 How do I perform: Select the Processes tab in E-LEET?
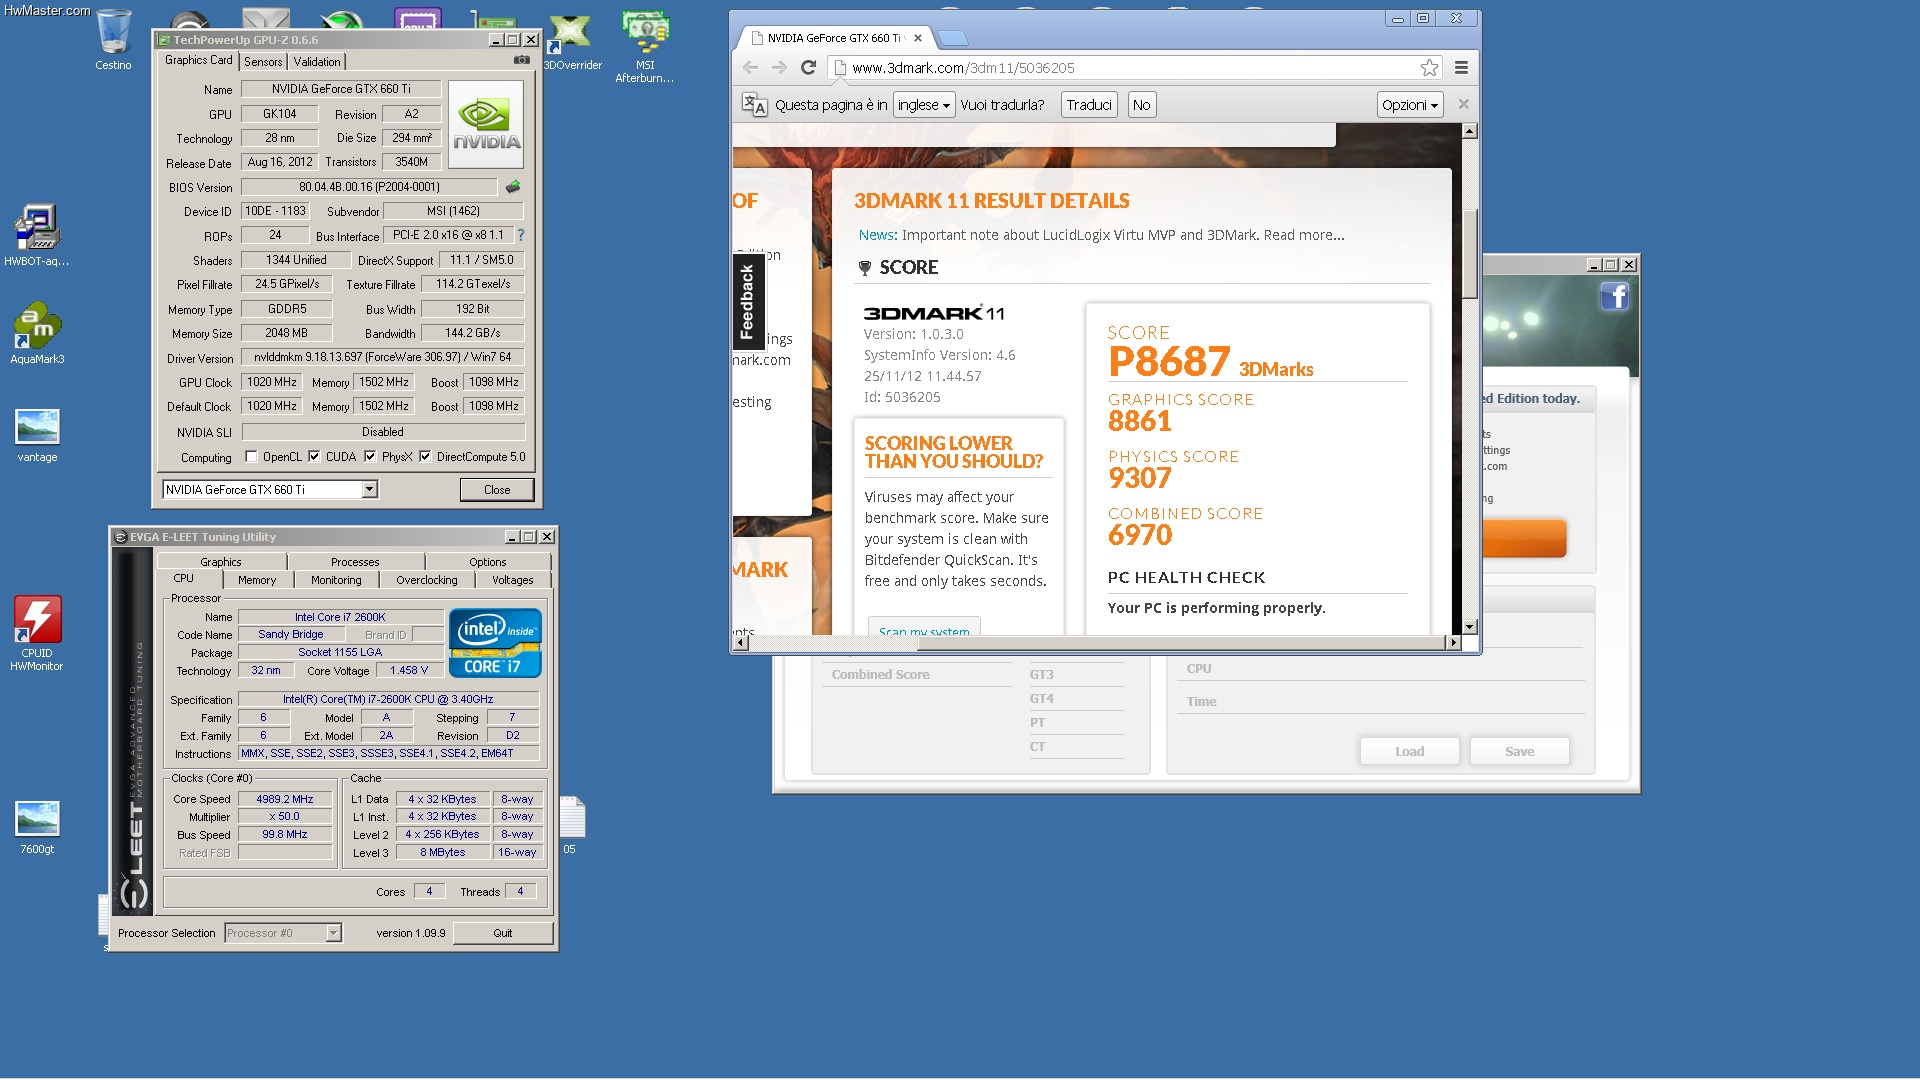click(x=355, y=562)
